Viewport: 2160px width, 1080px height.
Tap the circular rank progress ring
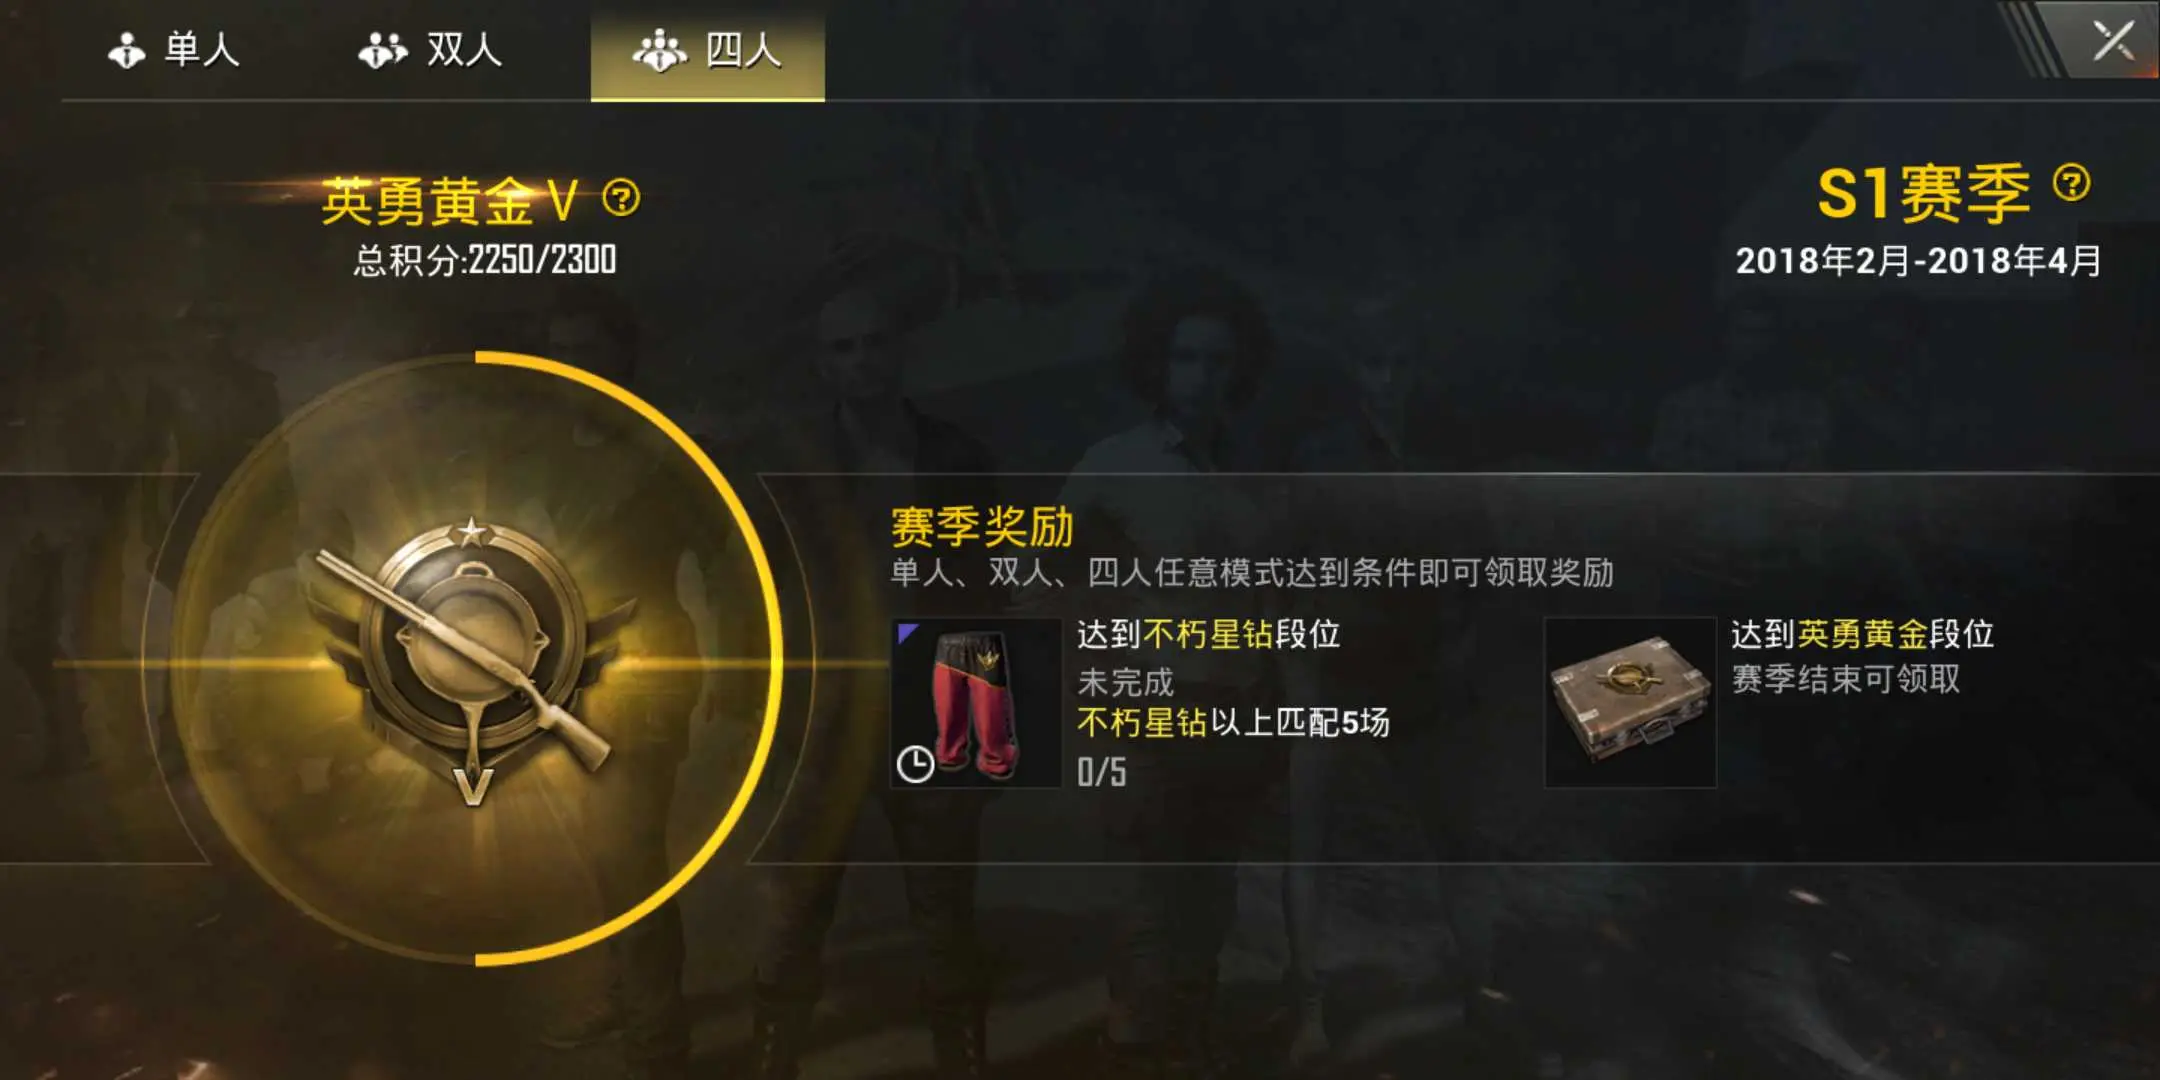[x=477, y=660]
